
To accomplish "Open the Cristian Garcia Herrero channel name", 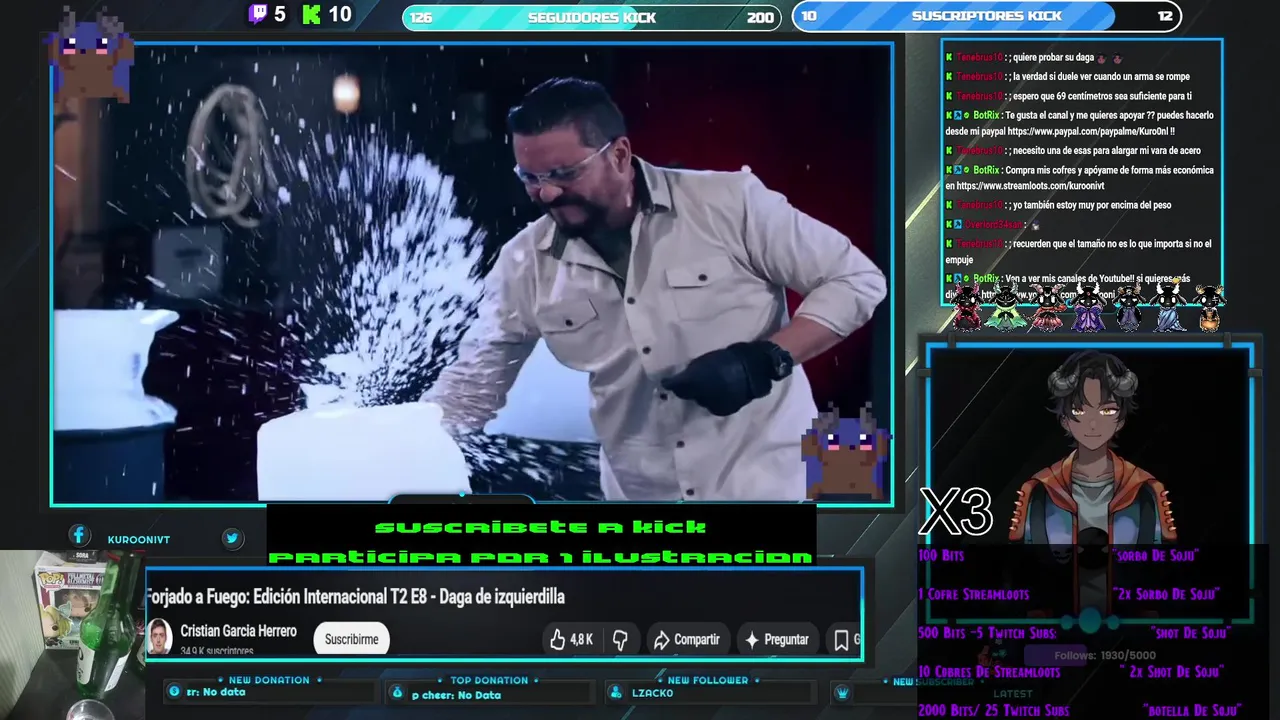I will click(x=238, y=631).
